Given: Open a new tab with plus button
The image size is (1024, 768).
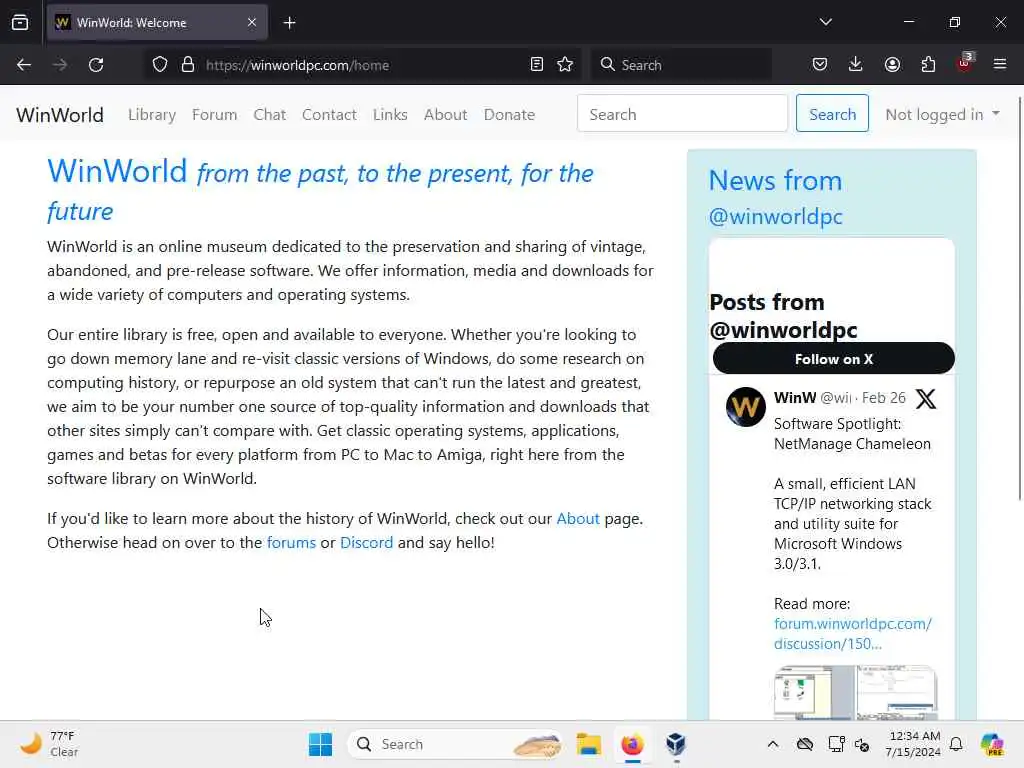Looking at the screenshot, I should coord(289,23).
